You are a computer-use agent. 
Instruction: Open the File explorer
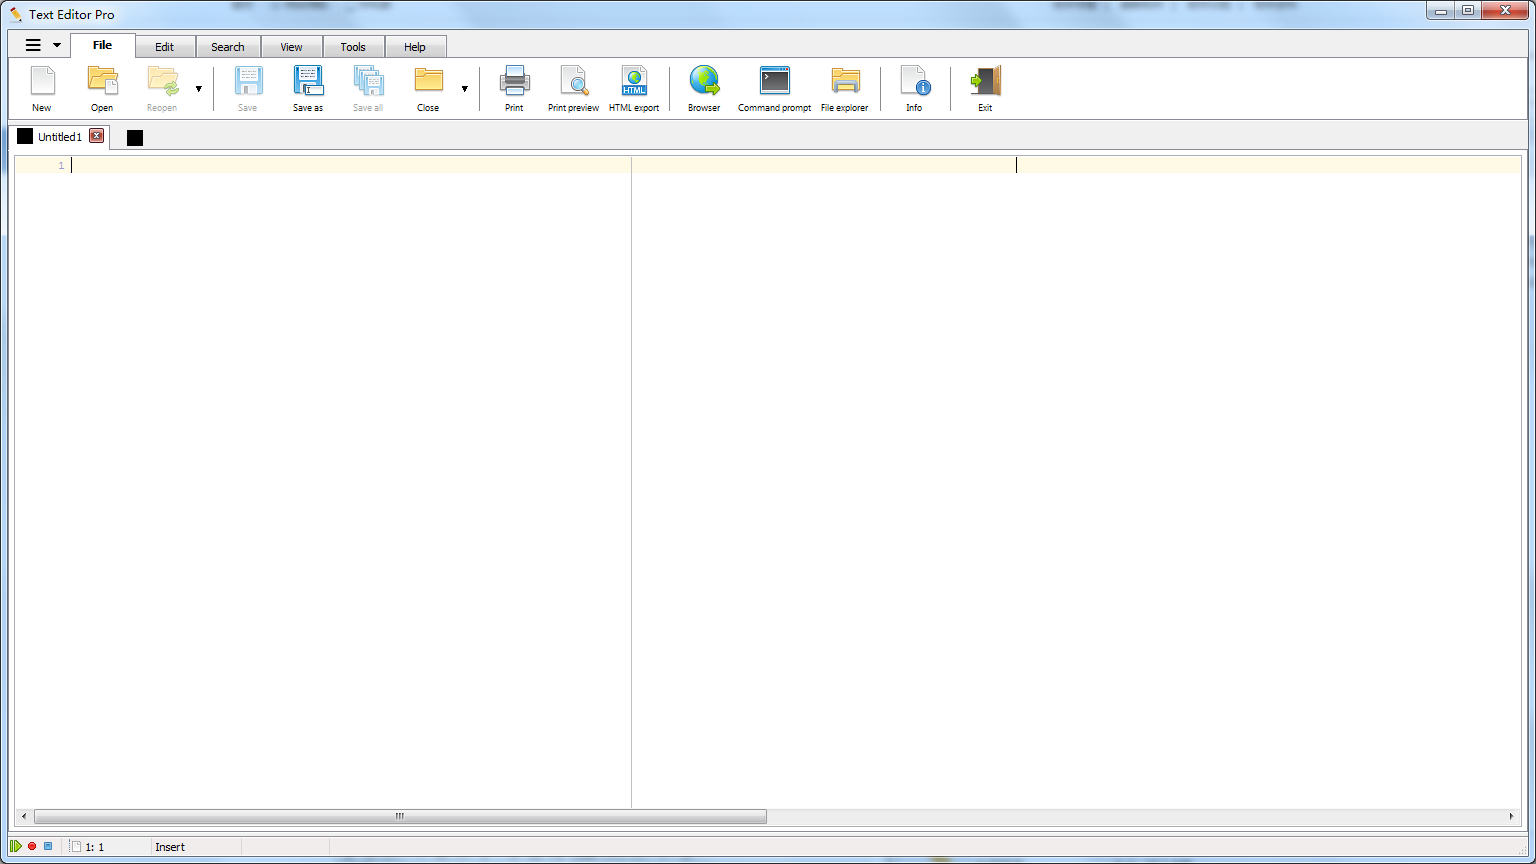point(844,88)
